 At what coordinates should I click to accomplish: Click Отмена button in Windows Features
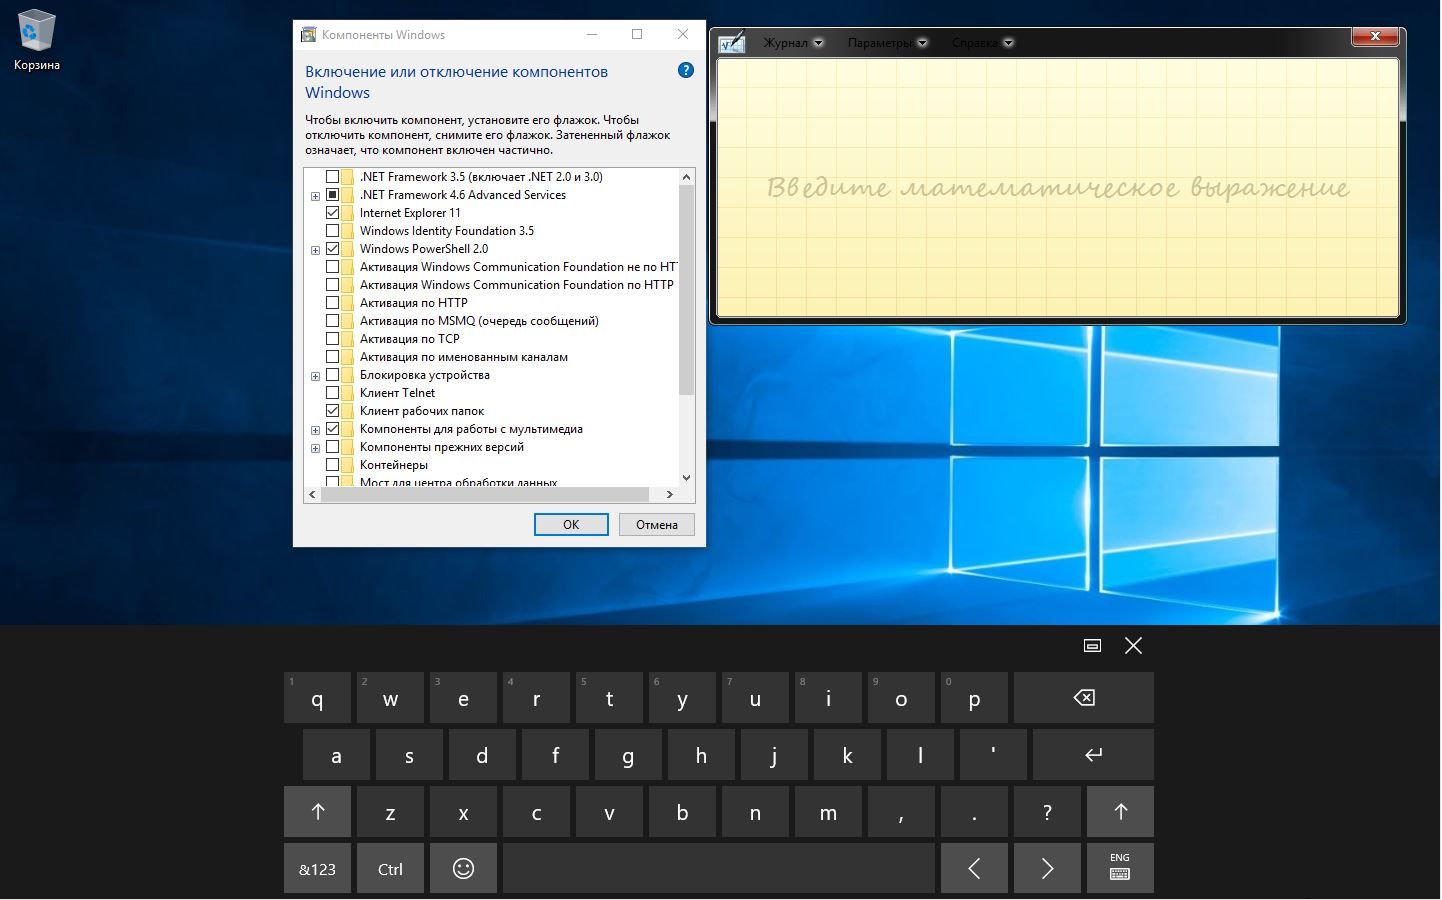point(657,524)
